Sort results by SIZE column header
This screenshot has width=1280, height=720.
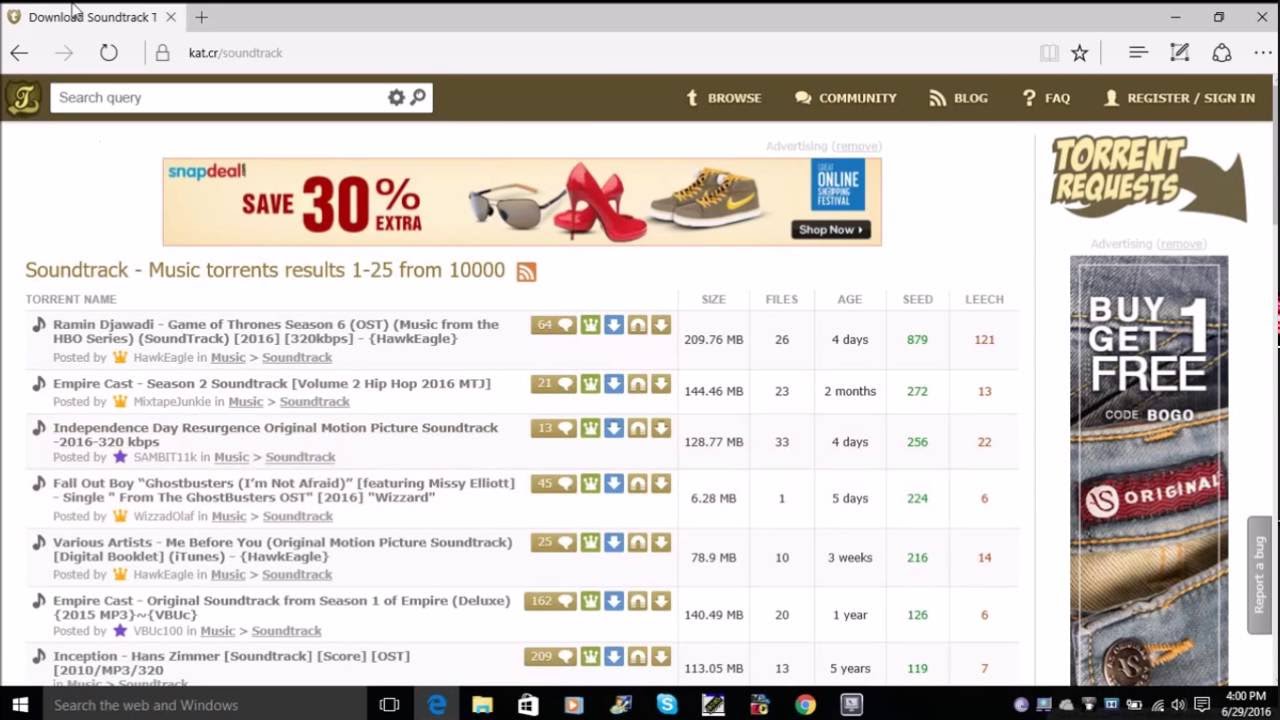pyautogui.click(x=713, y=299)
